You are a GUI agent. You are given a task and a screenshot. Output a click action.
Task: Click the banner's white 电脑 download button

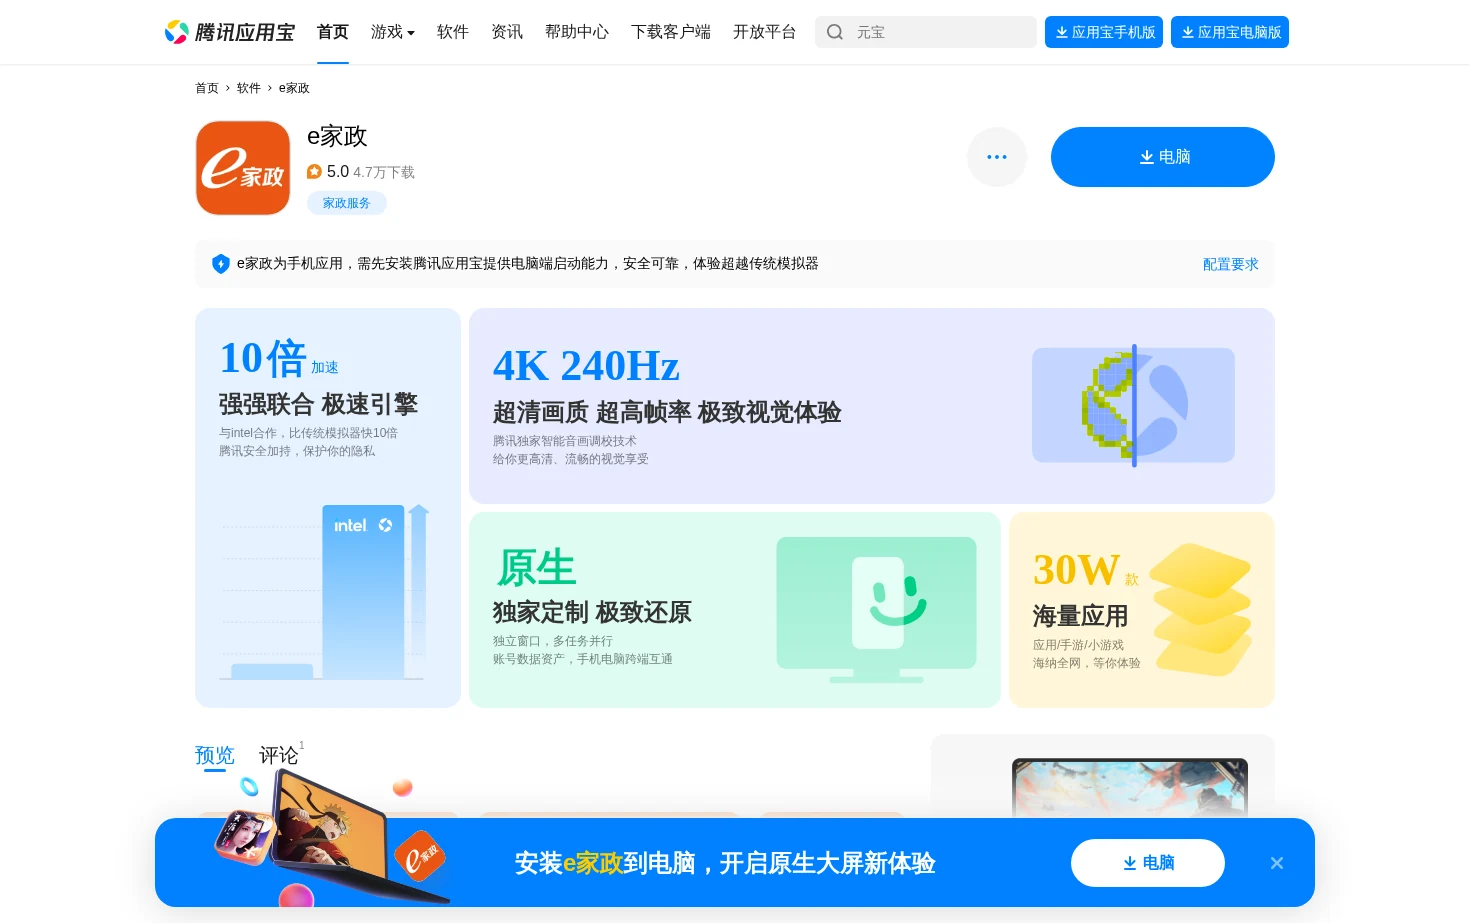coord(1148,863)
